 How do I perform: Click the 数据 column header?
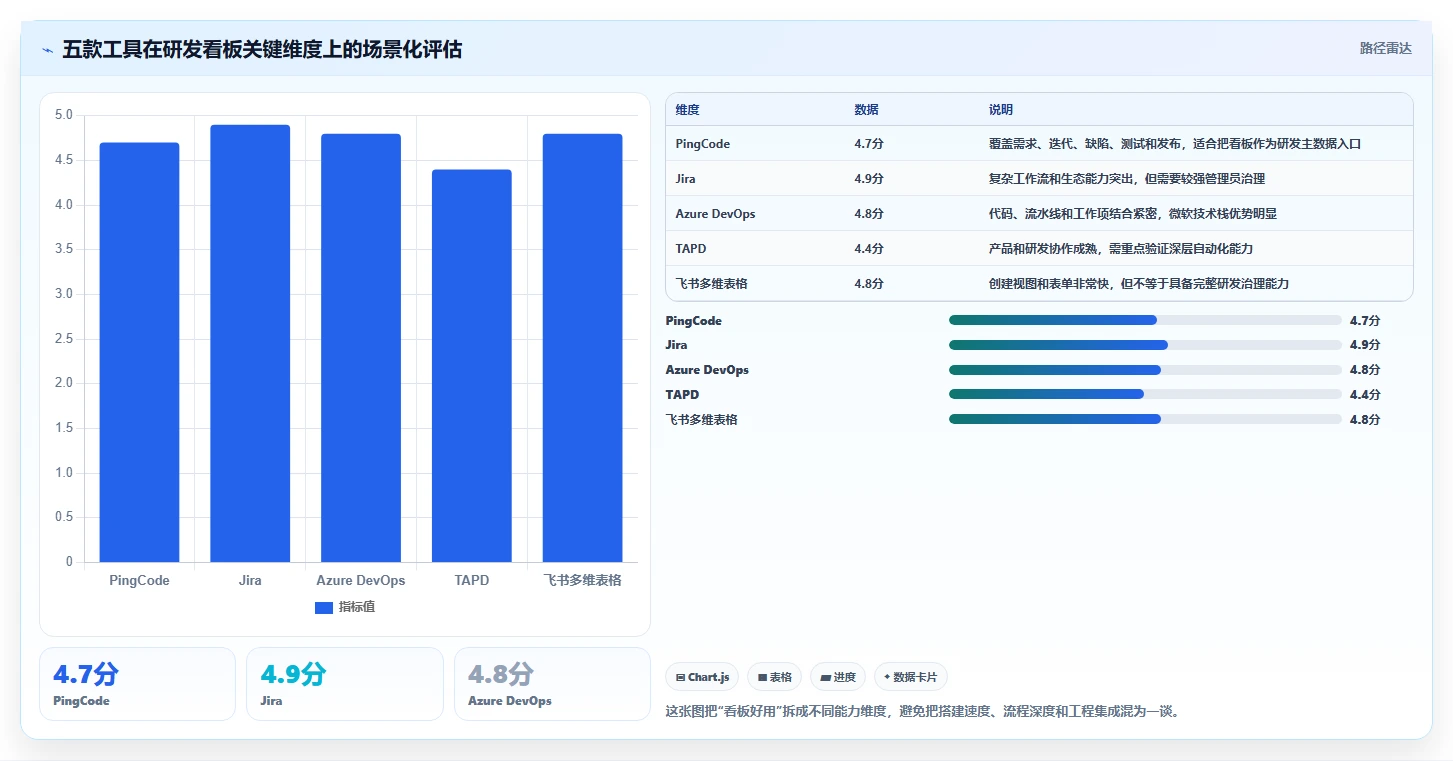point(866,110)
